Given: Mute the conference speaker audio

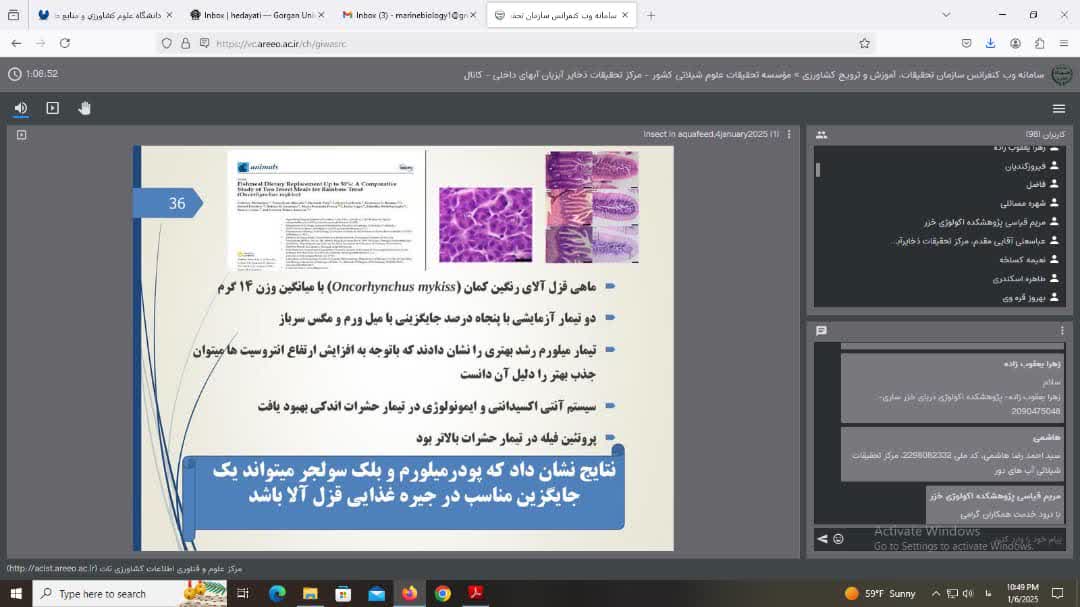Looking at the screenshot, I should [21, 108].
